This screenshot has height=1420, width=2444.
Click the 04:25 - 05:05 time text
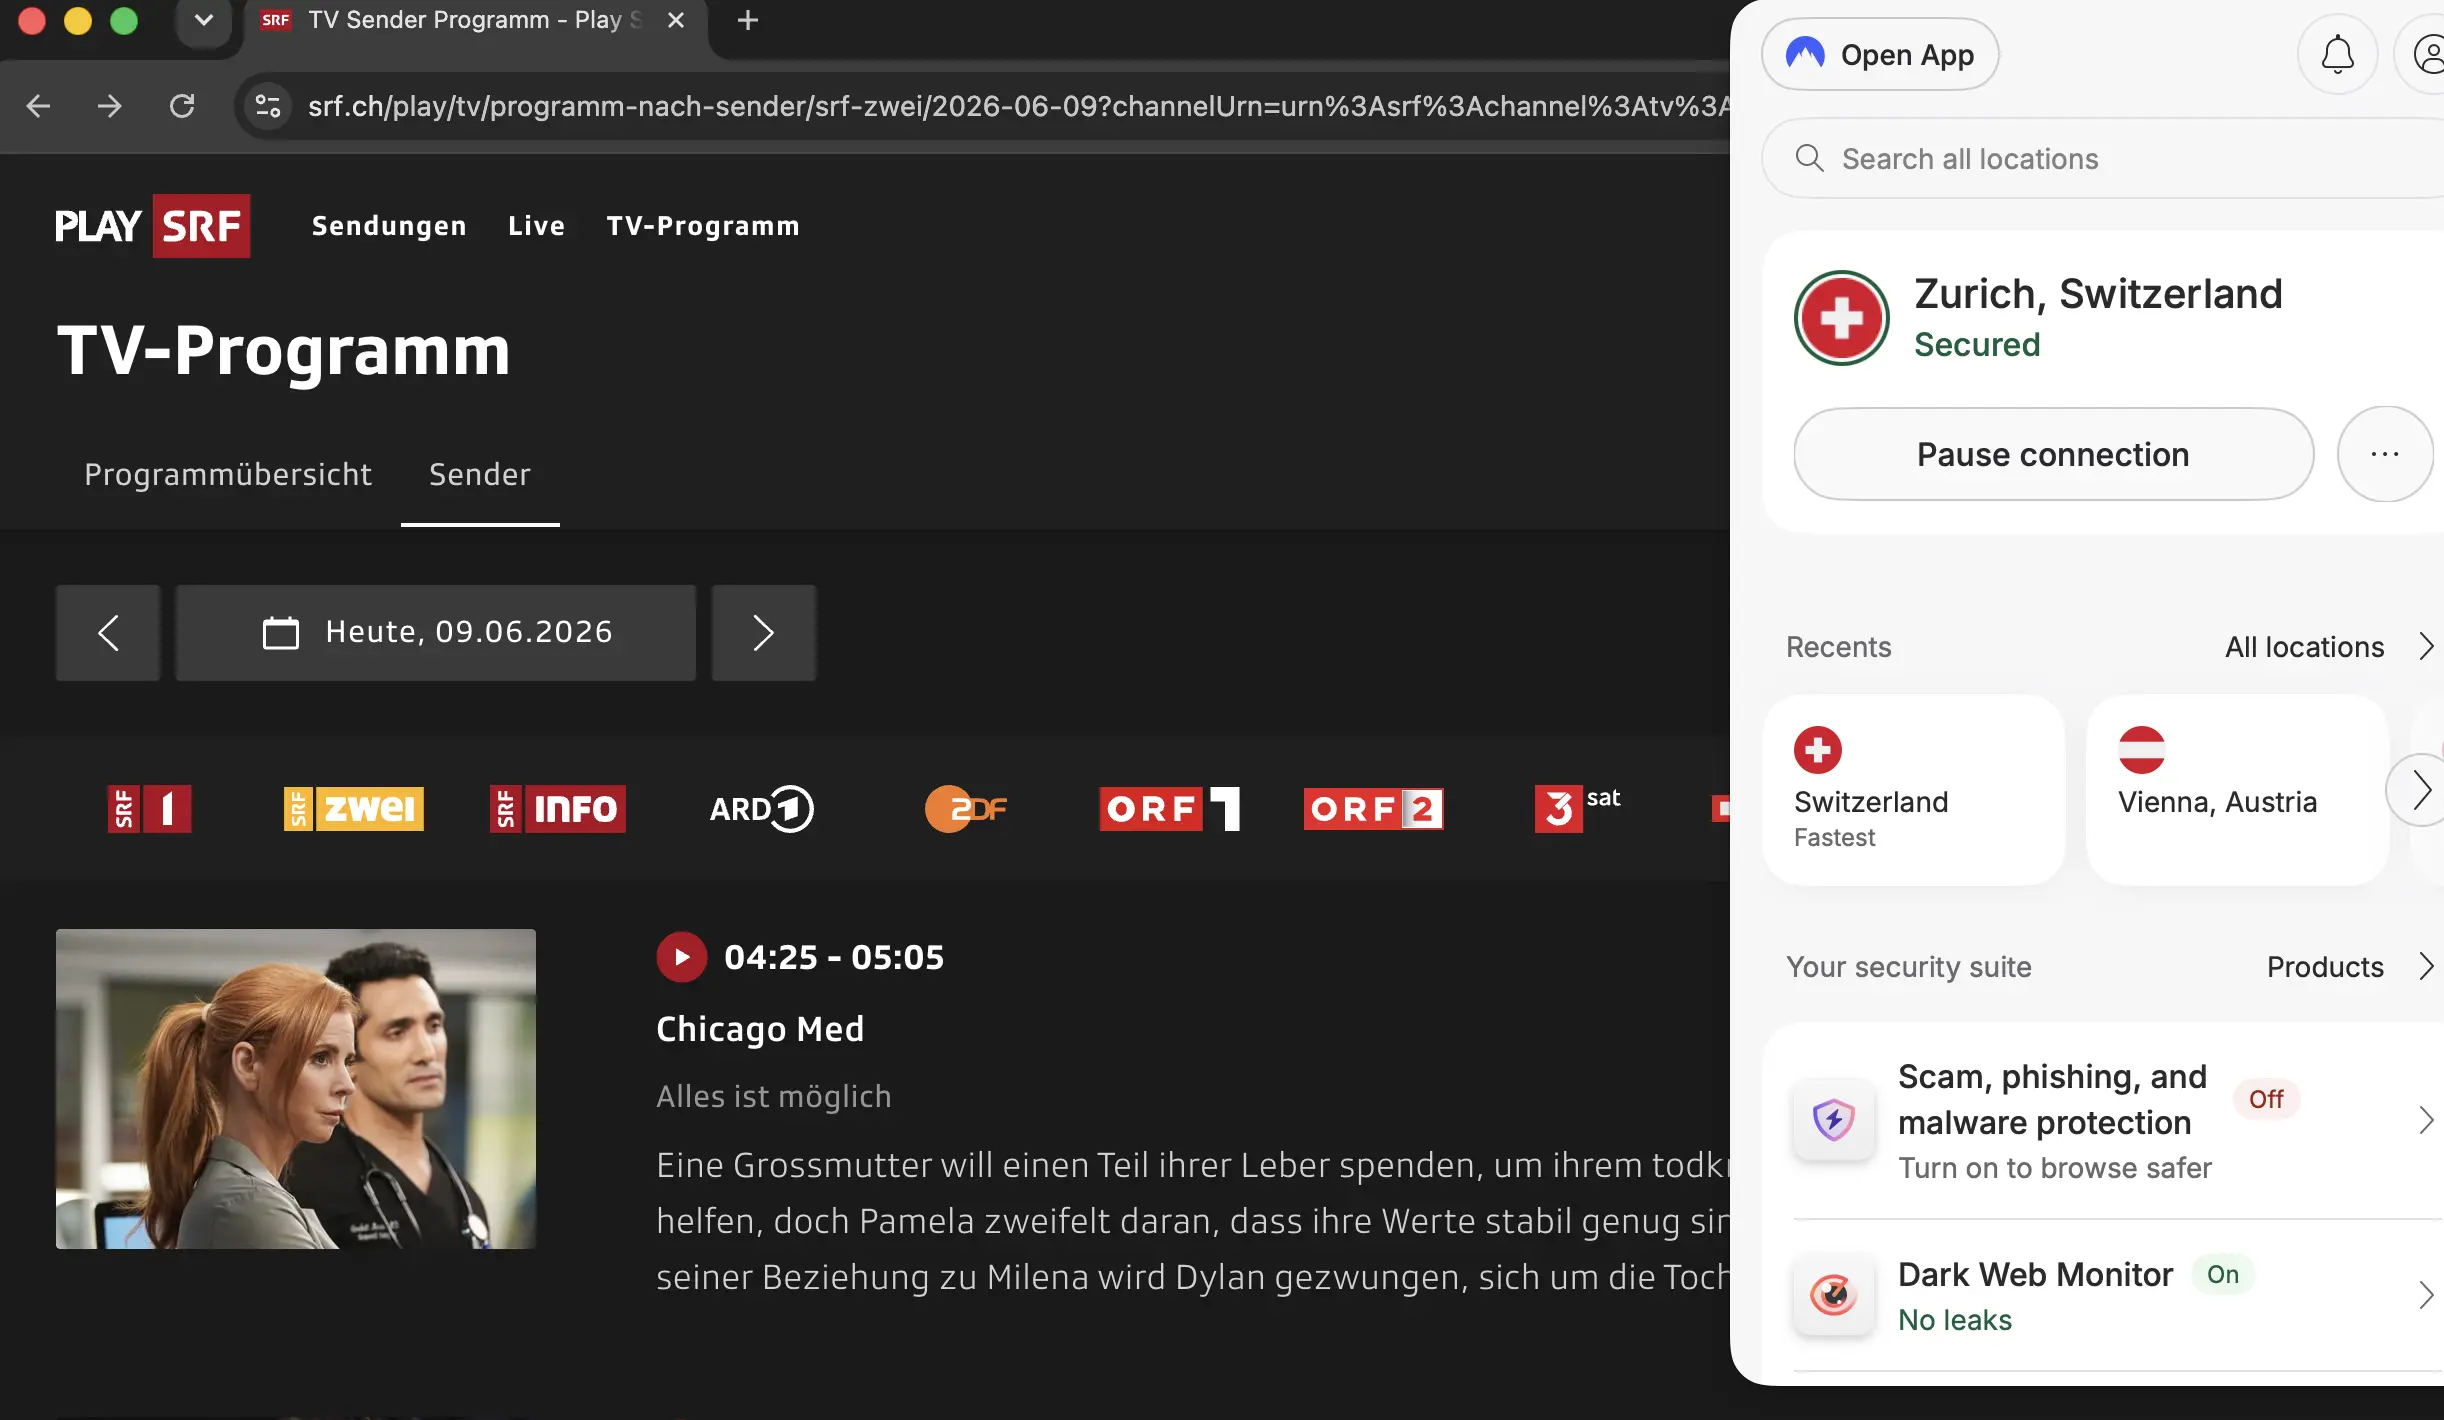[x=834, y=957]
